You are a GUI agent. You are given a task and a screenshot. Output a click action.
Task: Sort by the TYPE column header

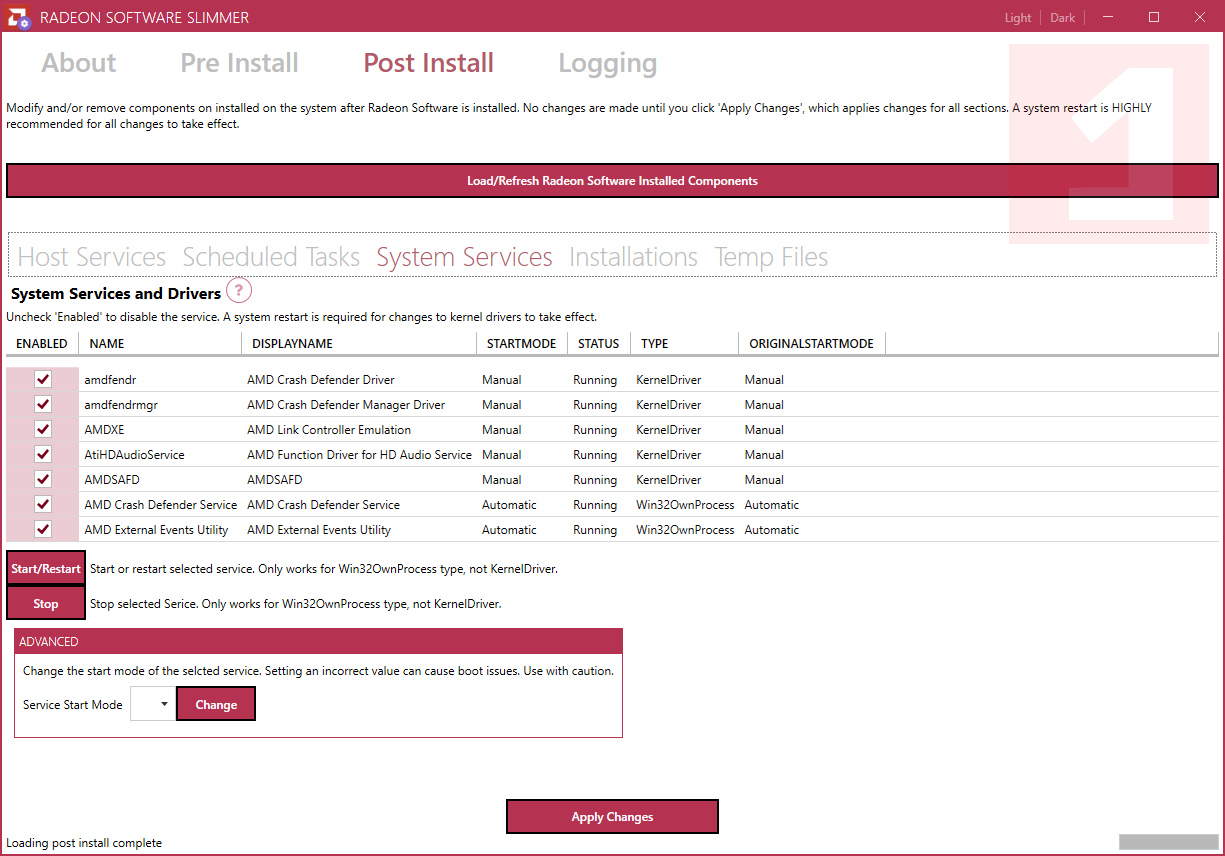pyautogui.click(x=684, y=343)
